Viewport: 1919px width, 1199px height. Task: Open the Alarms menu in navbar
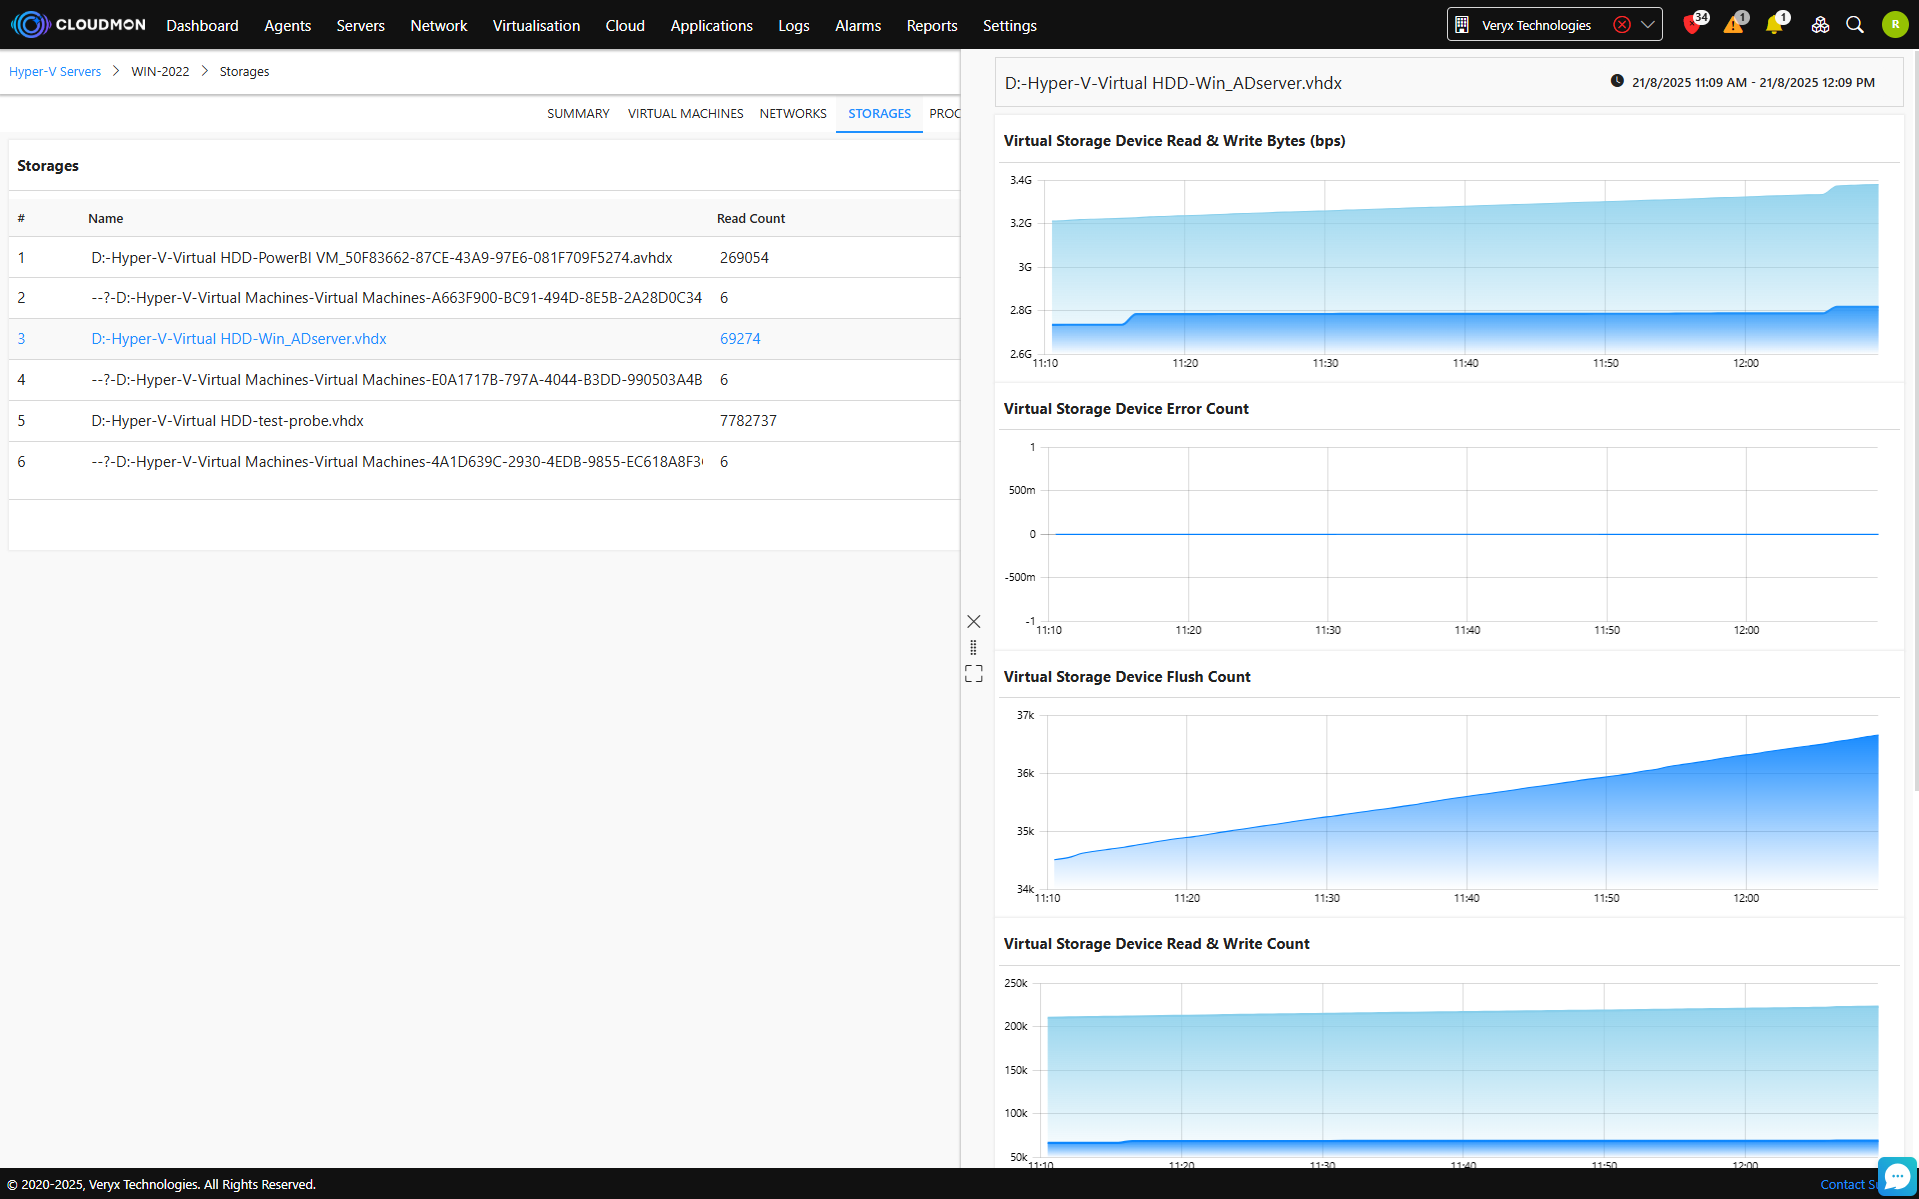pos(857,25)
